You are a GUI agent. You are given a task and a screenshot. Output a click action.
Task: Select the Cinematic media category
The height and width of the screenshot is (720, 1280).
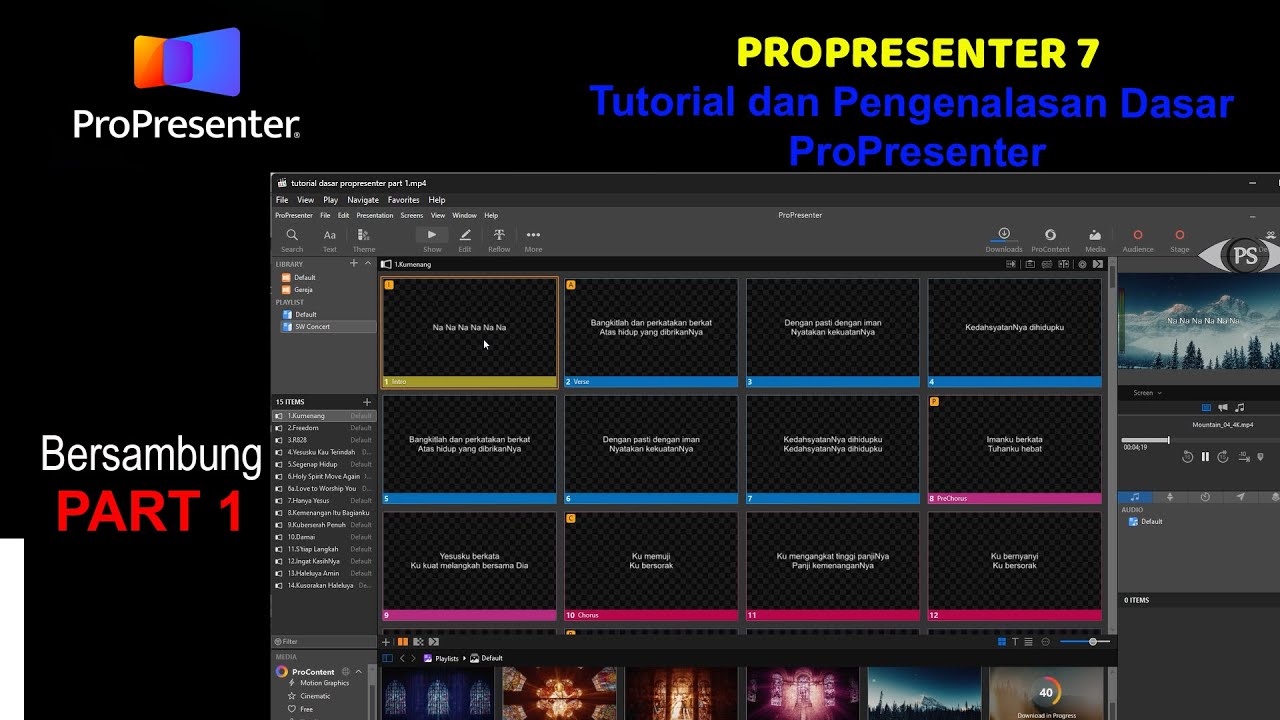point(315,696)
